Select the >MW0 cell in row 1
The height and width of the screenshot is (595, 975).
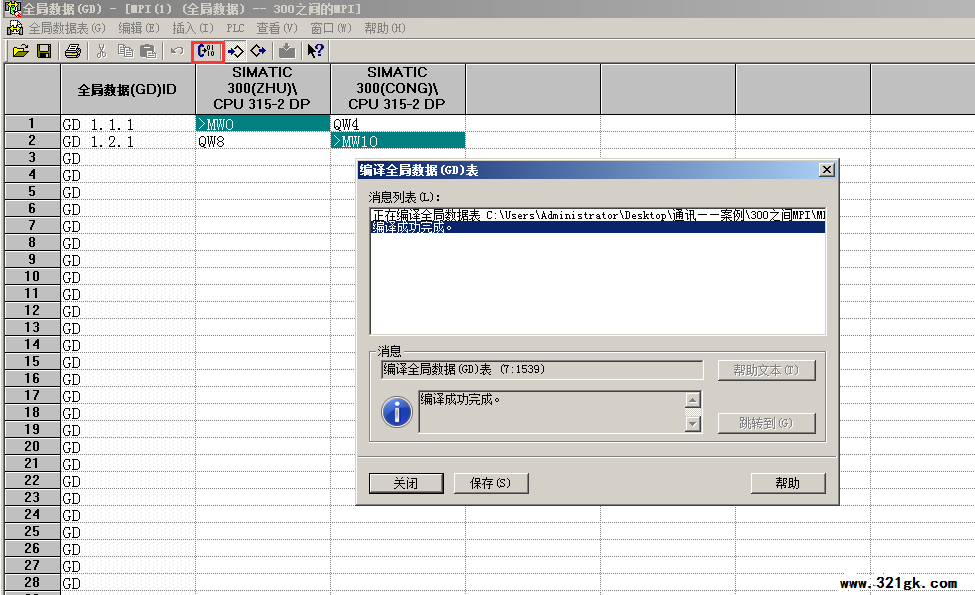[262, 124]
